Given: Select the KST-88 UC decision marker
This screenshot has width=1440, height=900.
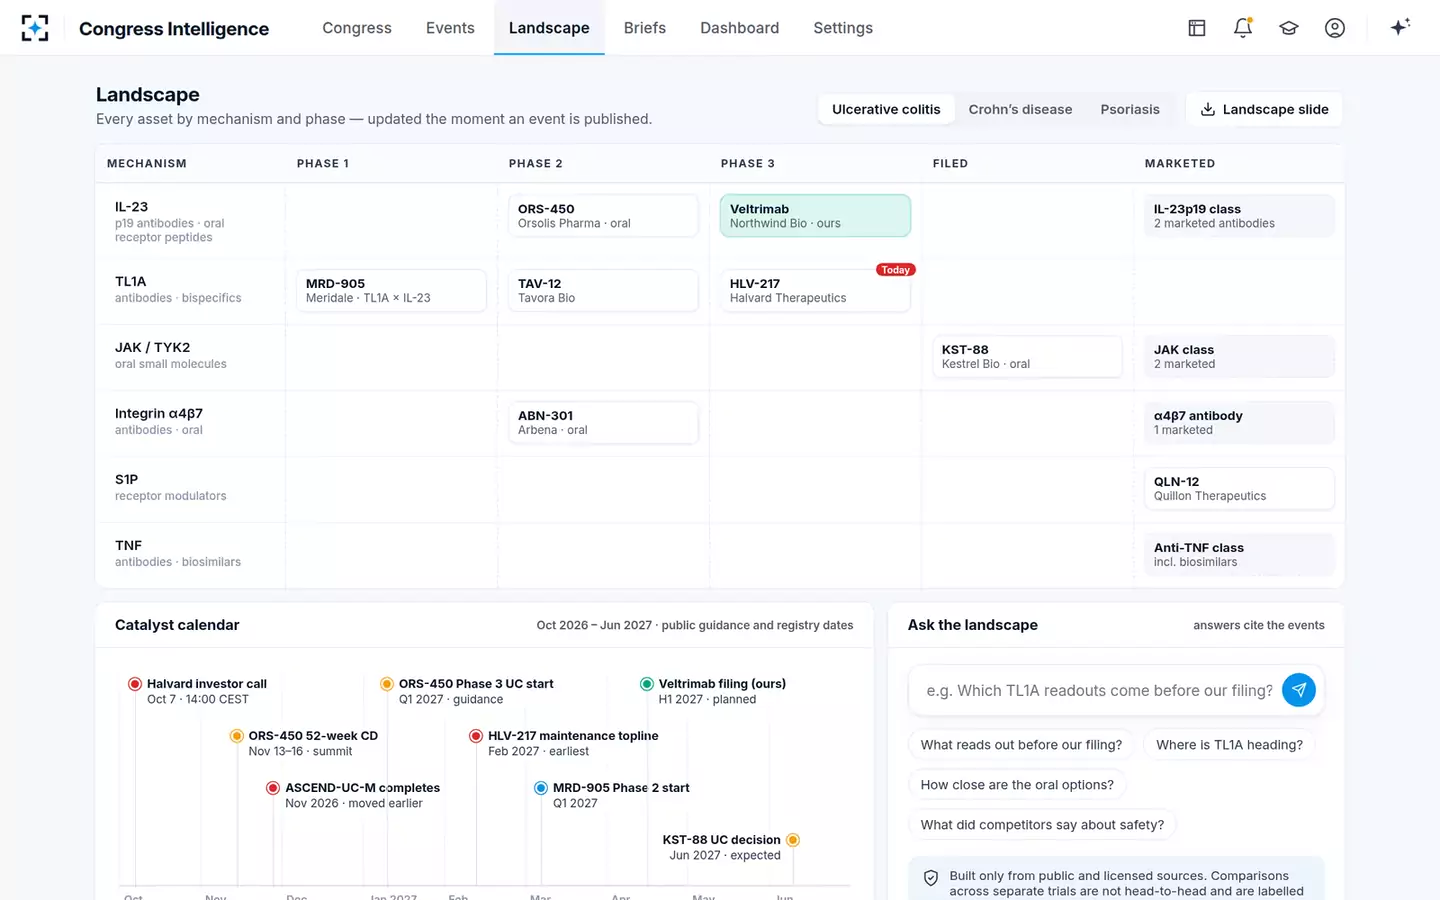Looking at the screenshot, I should [x=793, y=840].
